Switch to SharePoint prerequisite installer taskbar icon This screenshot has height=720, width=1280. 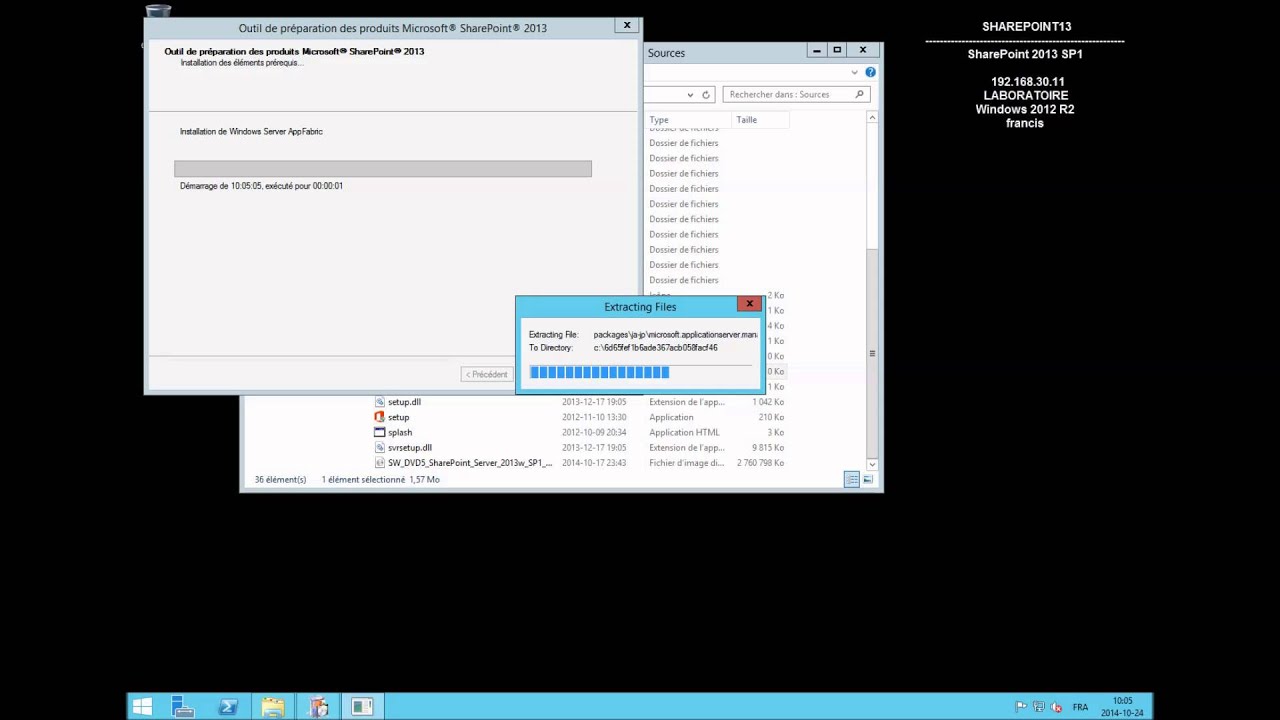tap(318, 707)
